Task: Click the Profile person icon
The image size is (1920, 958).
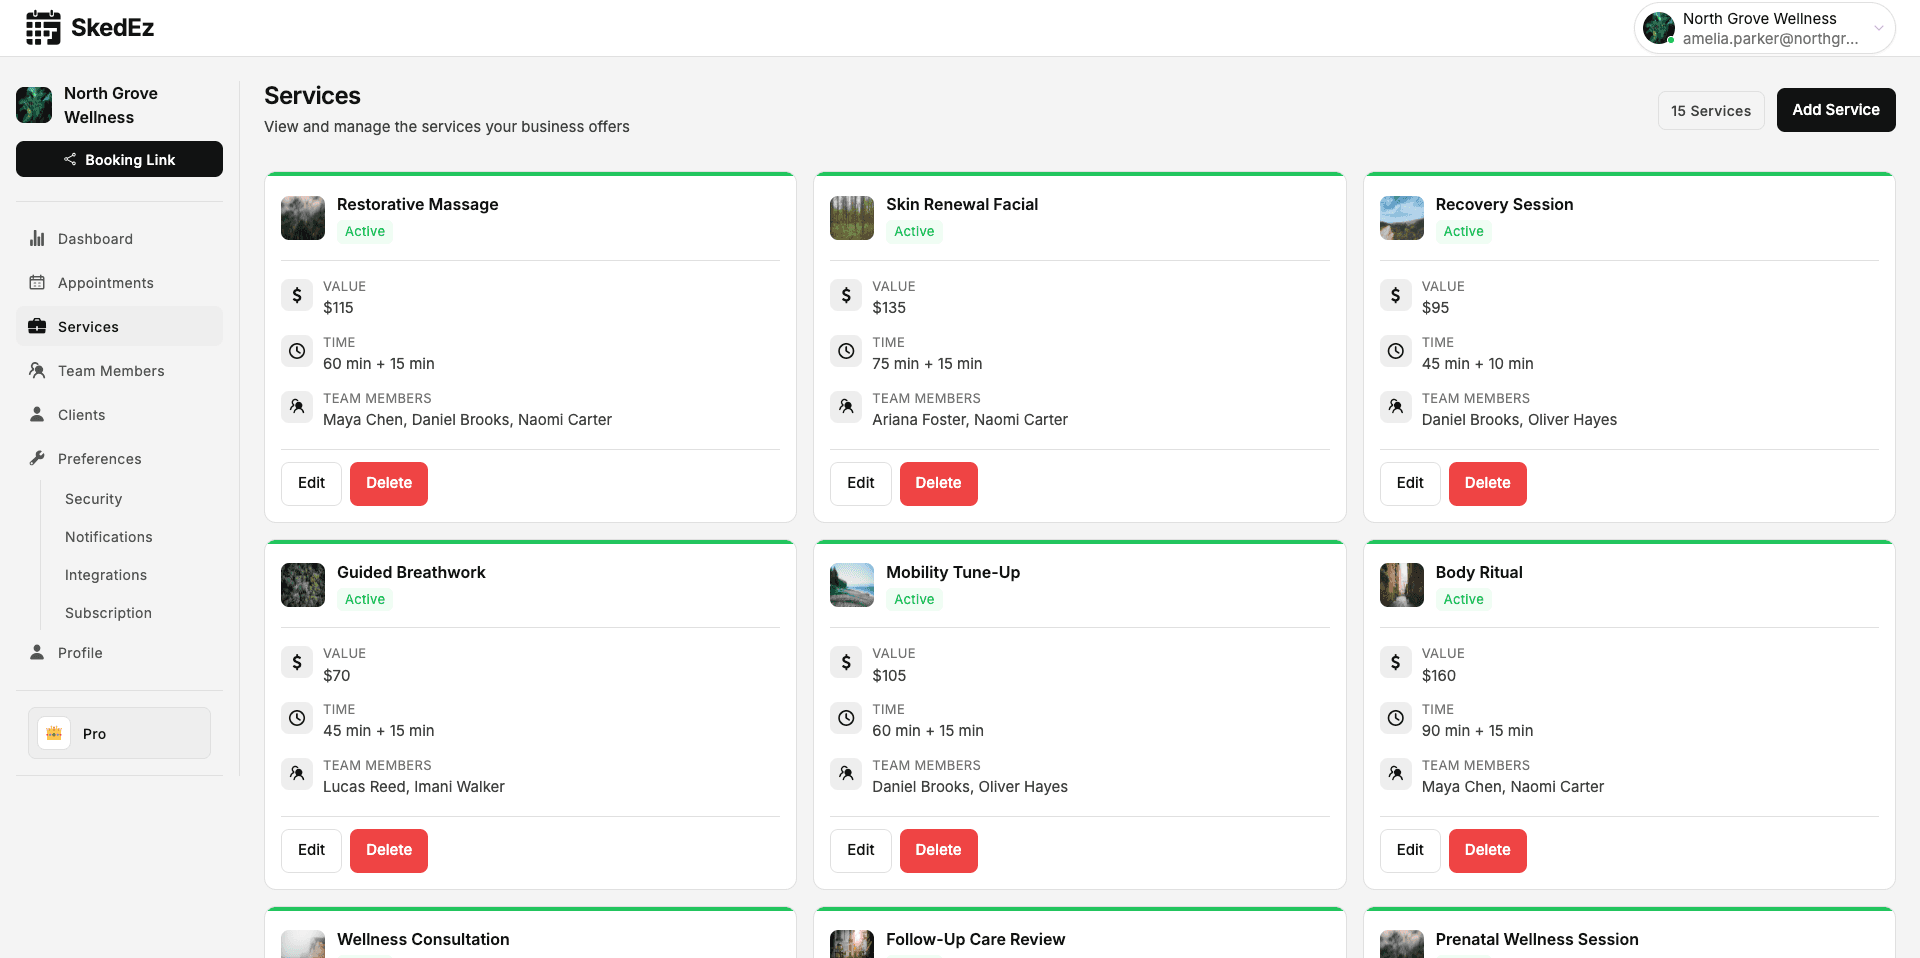Action: [37, 652]
